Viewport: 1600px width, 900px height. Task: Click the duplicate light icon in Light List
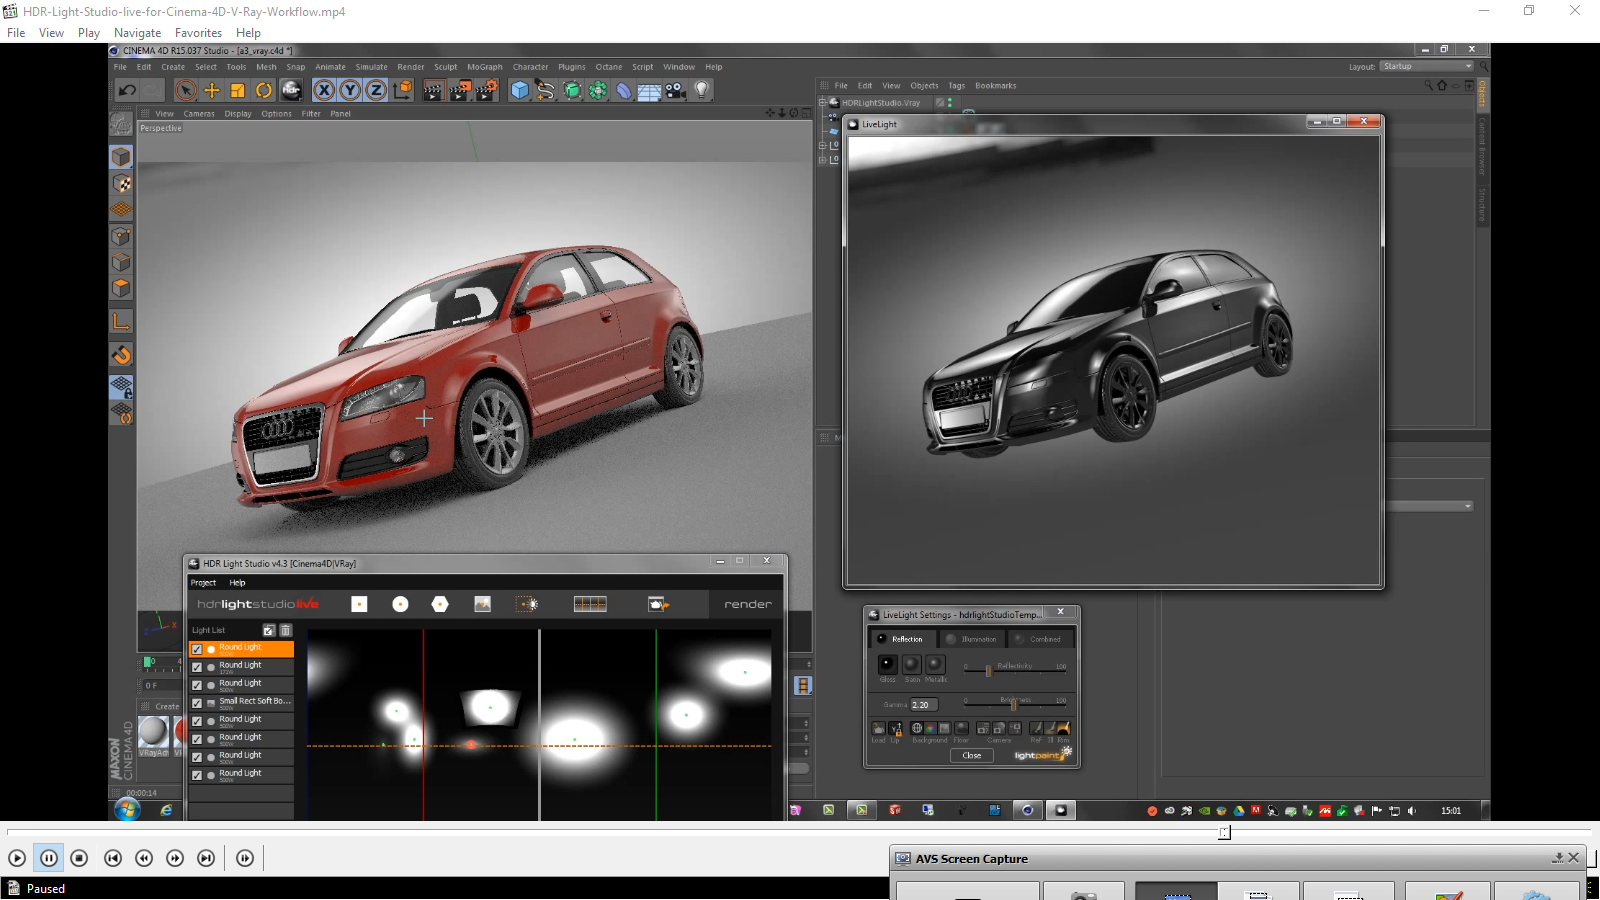(268, 630)
